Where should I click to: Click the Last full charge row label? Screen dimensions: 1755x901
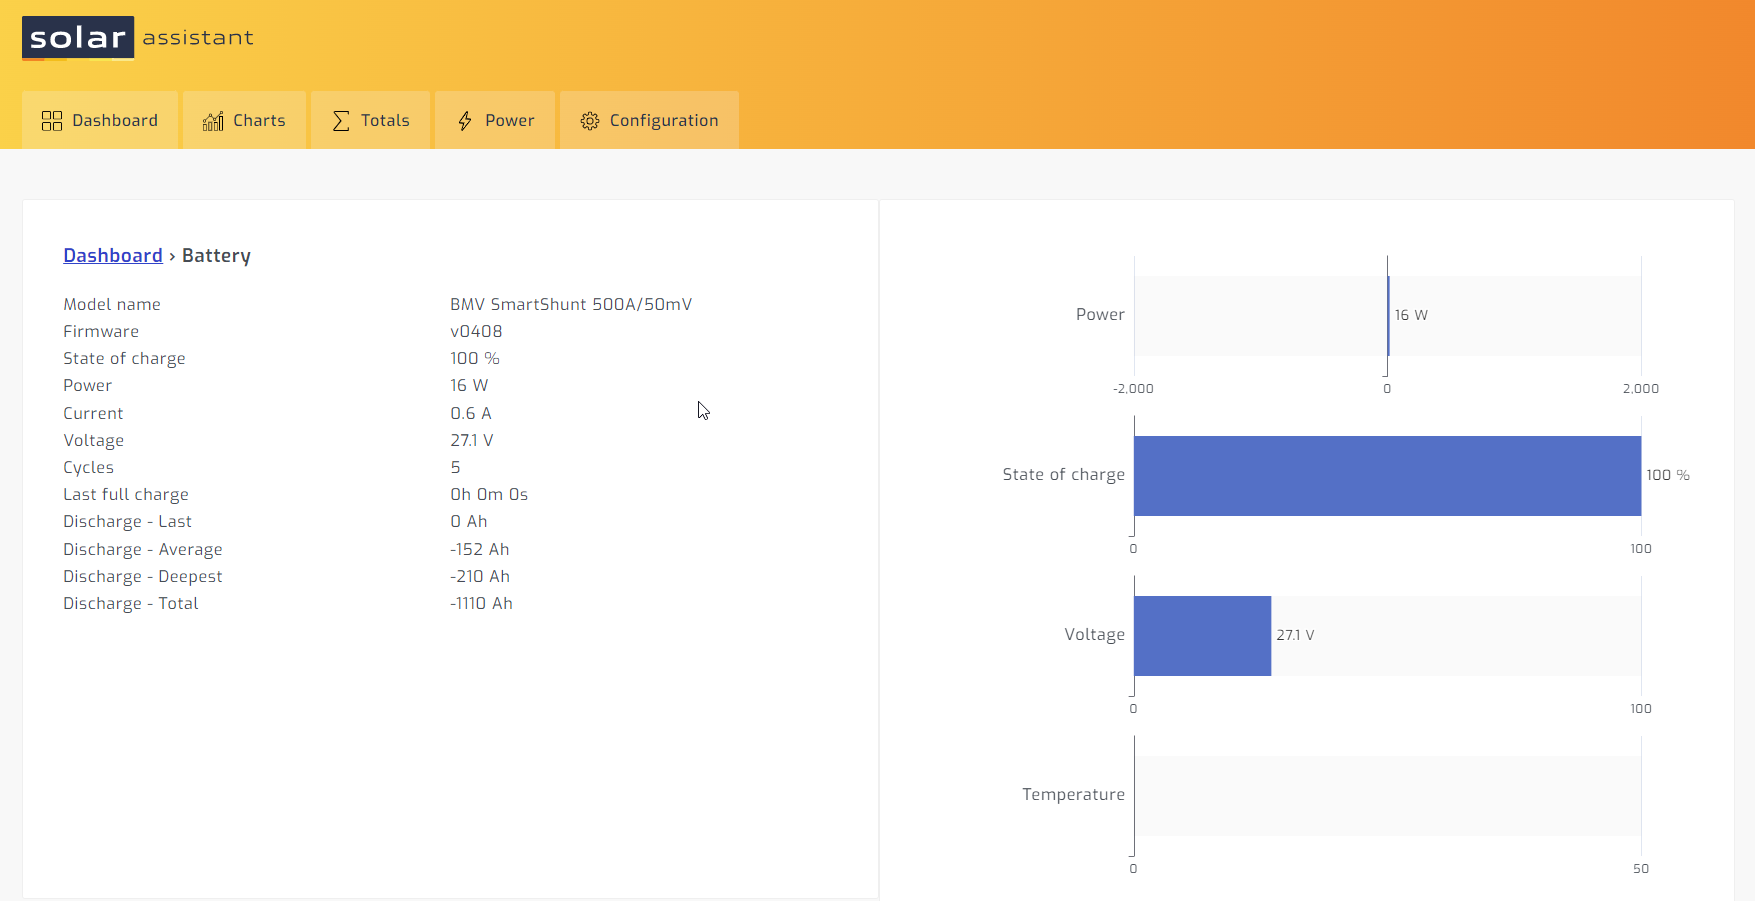[126, 494]
